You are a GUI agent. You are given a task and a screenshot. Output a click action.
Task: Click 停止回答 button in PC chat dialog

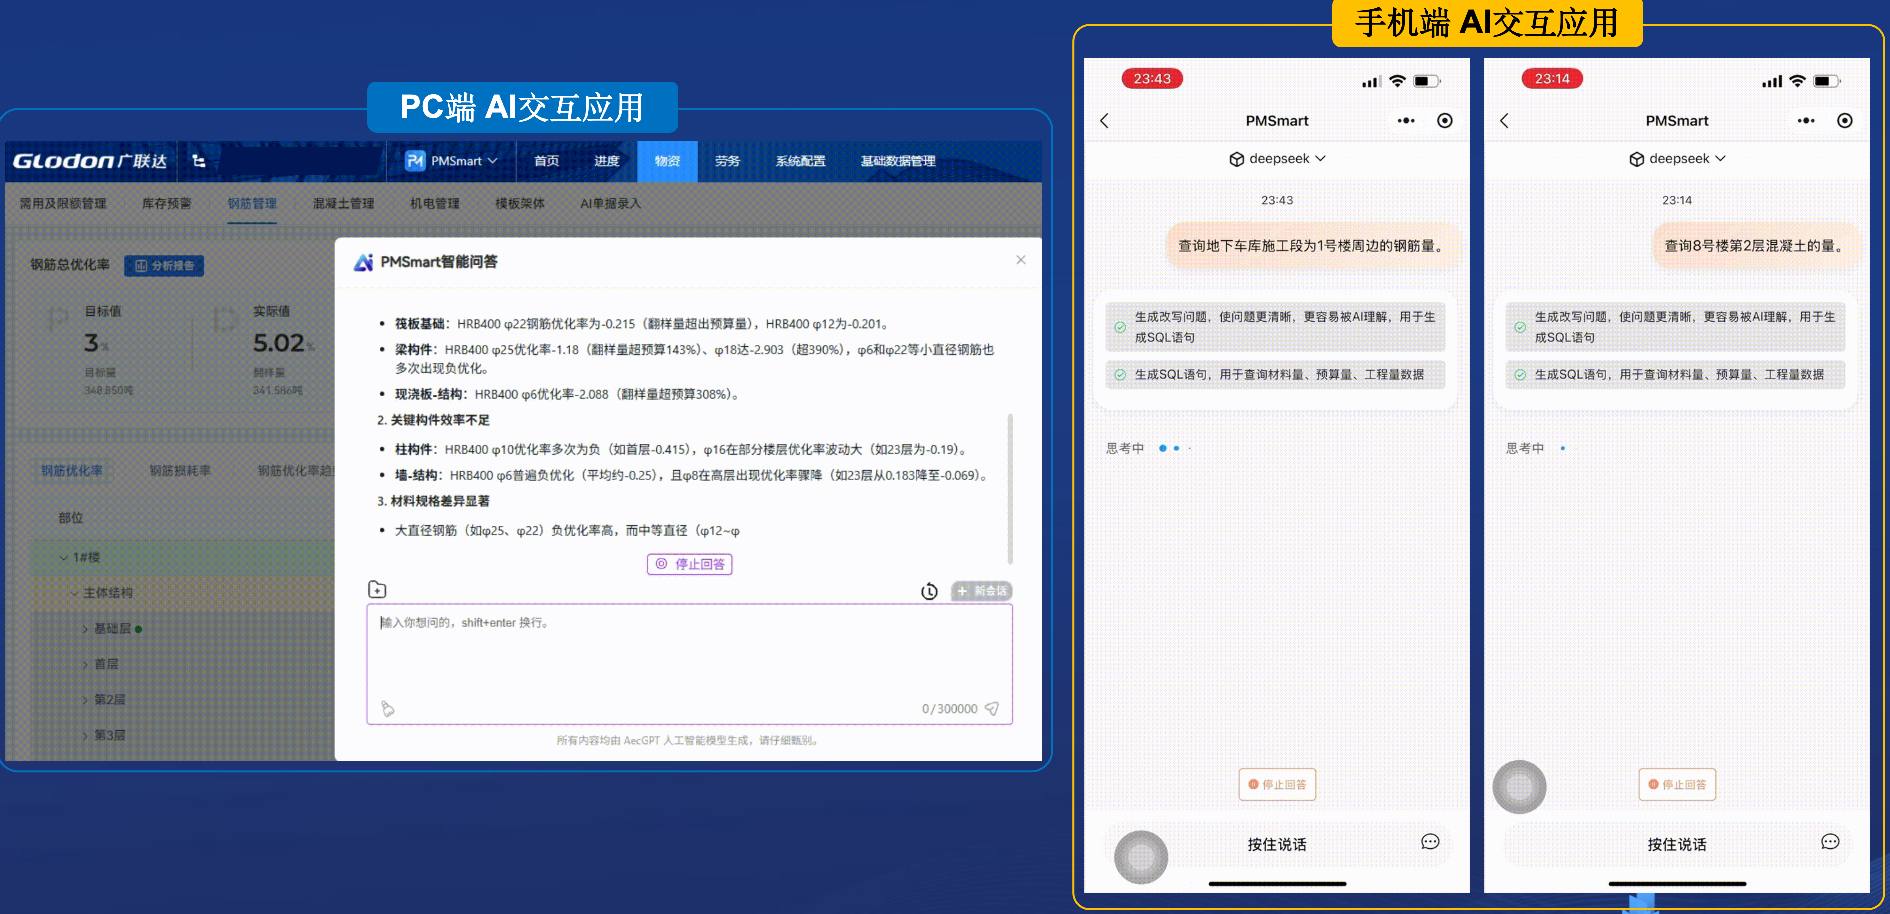click(x=690, y=564)
